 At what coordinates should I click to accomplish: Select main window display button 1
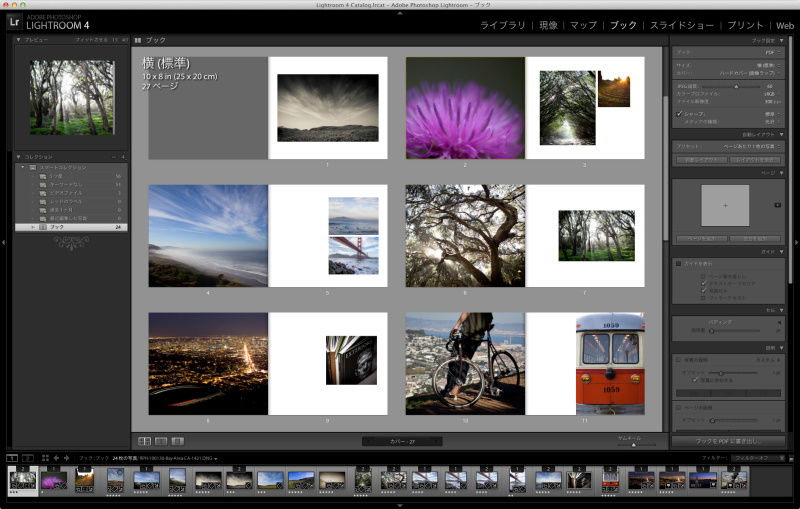point(12,458)
